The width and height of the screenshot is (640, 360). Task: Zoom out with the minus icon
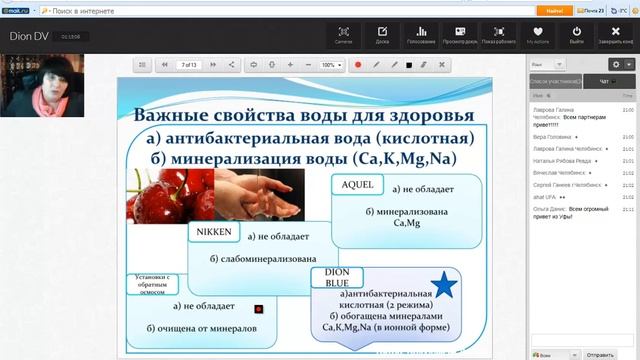pyautogui.click(x=308, y=65)
